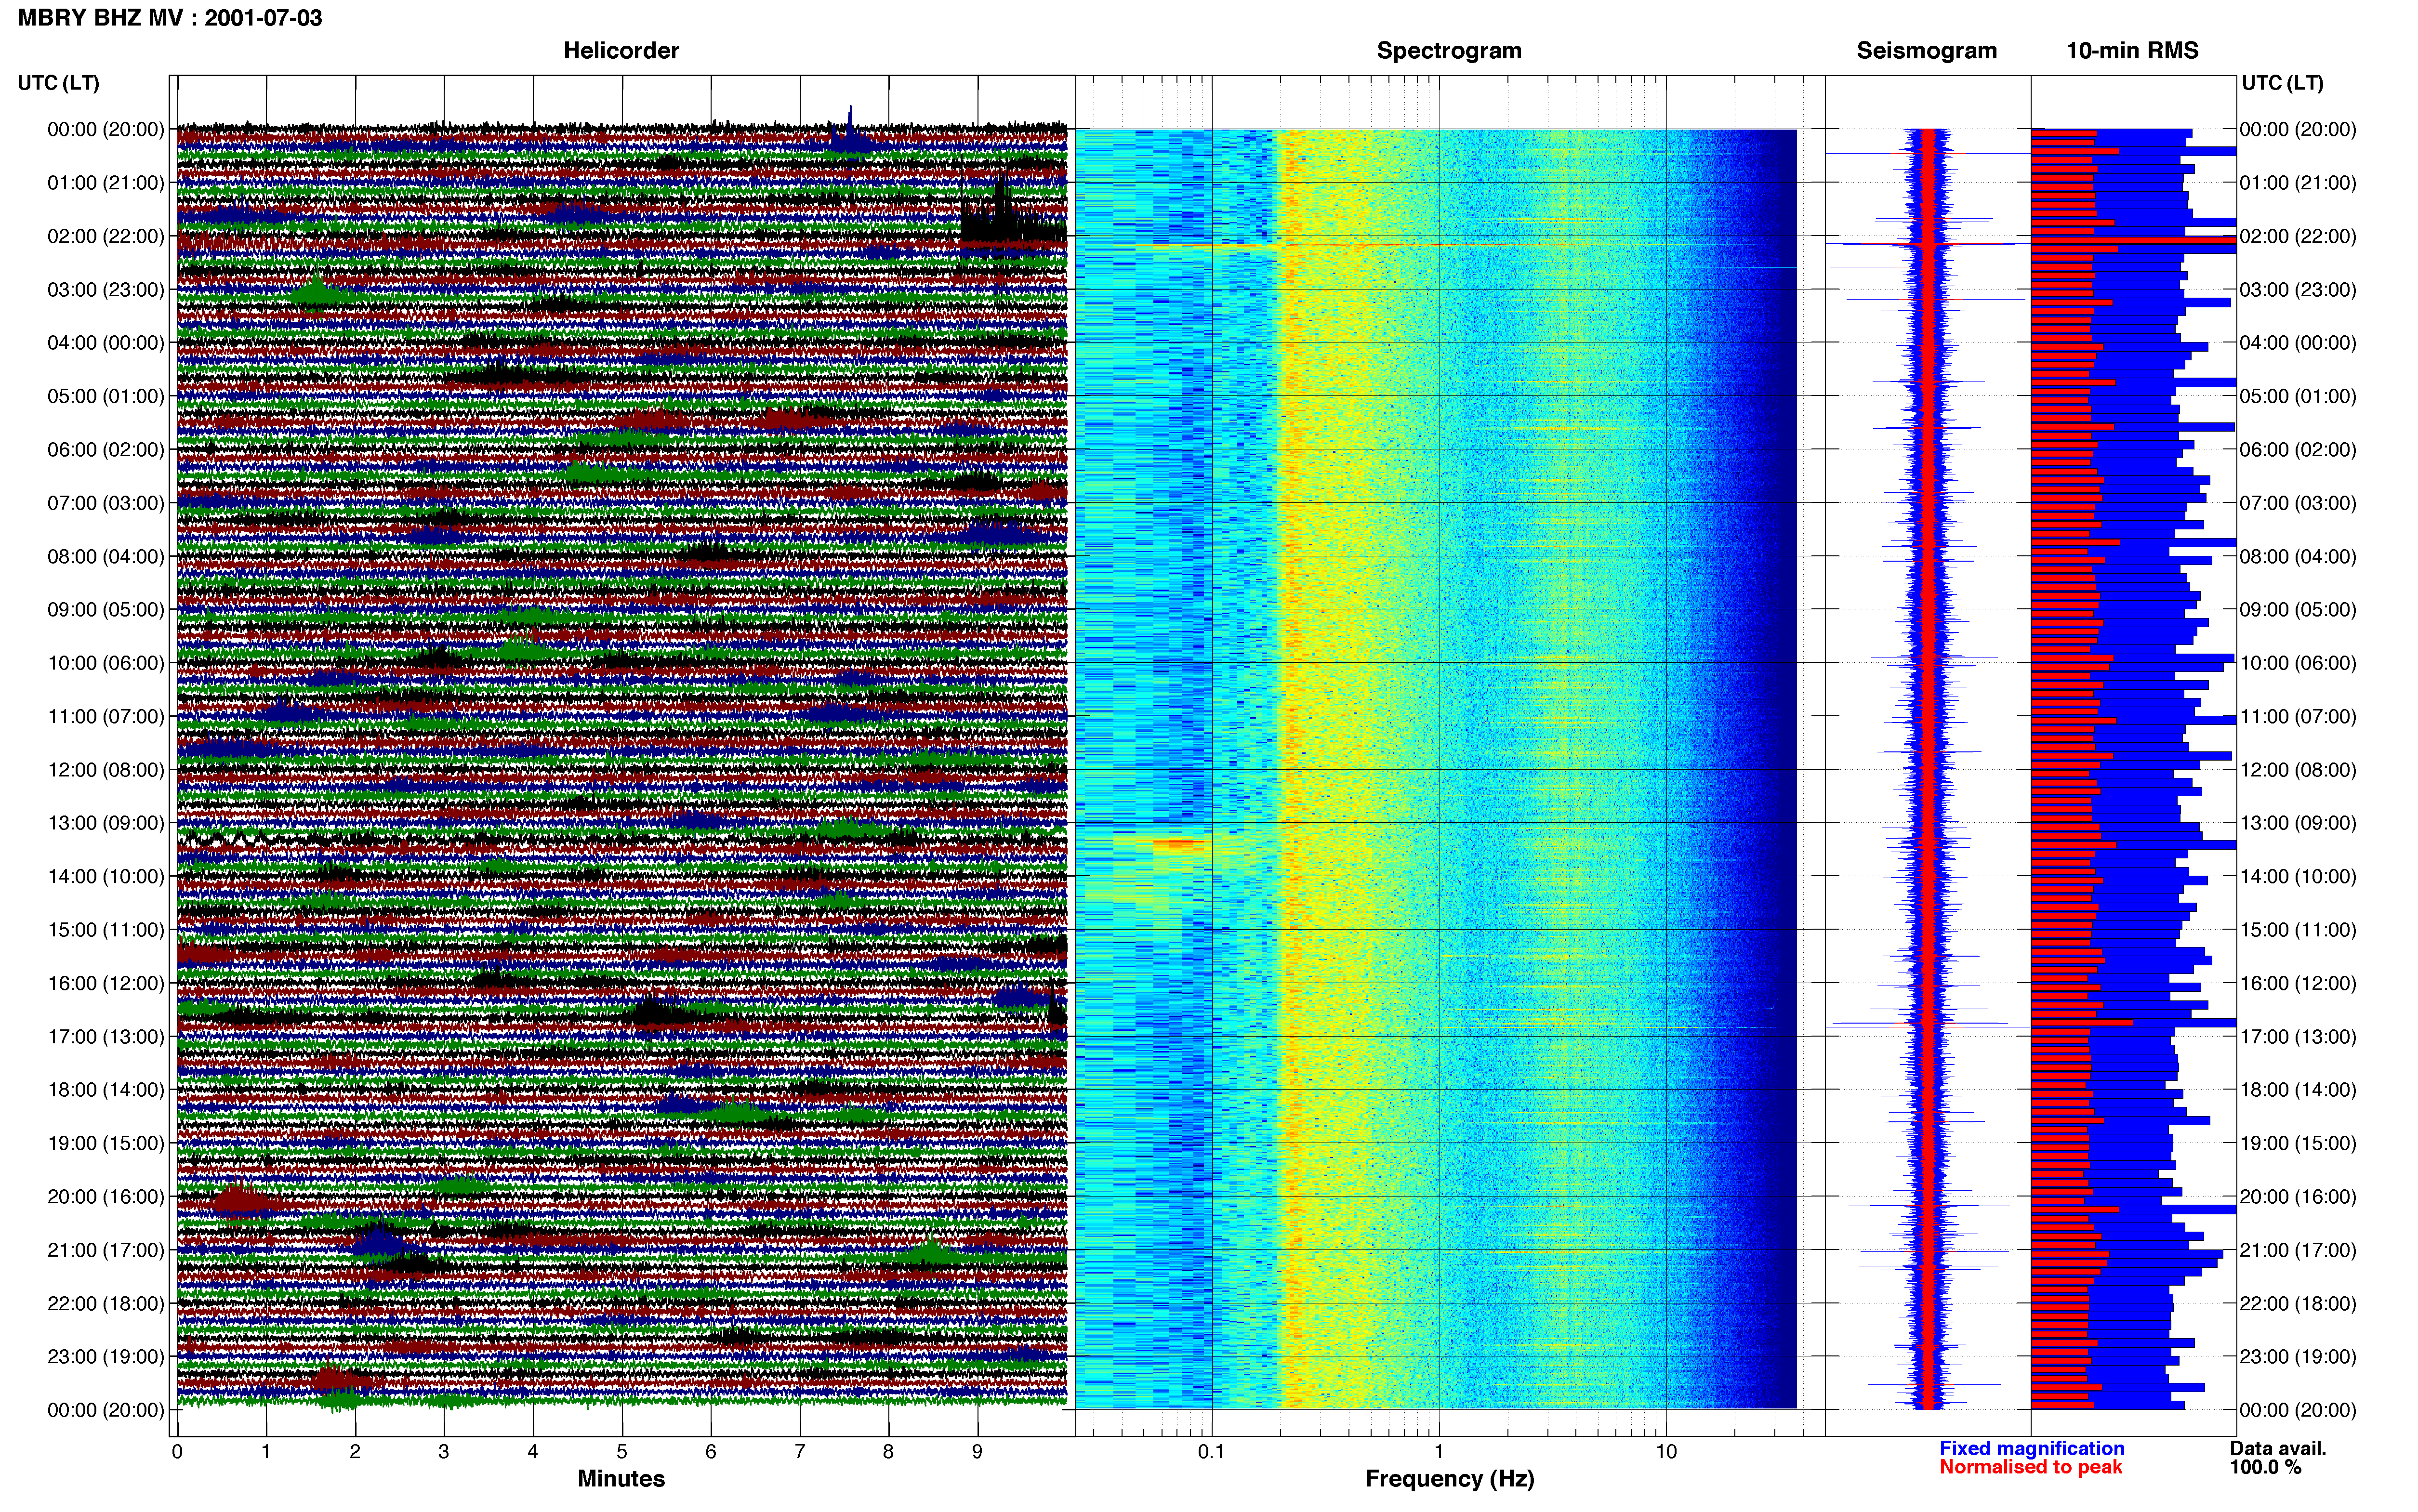Click the left time label 17:00 (13:00)
This screenshot has width=2418, height=1512.
(106, 1037)
